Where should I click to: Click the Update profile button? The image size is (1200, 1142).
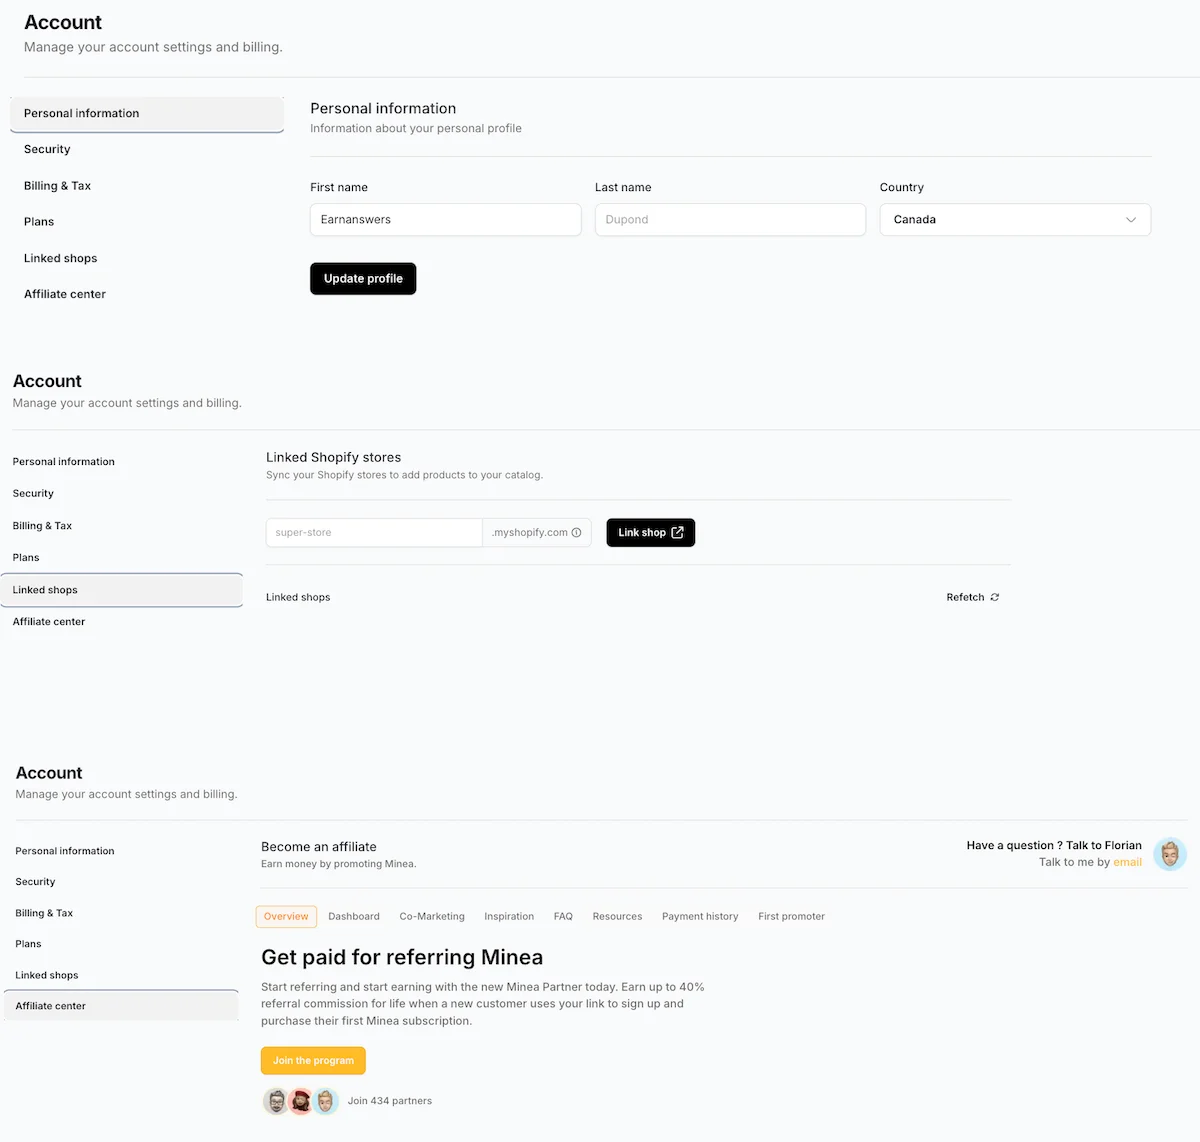pyautogui.click(x=363, y=279)
